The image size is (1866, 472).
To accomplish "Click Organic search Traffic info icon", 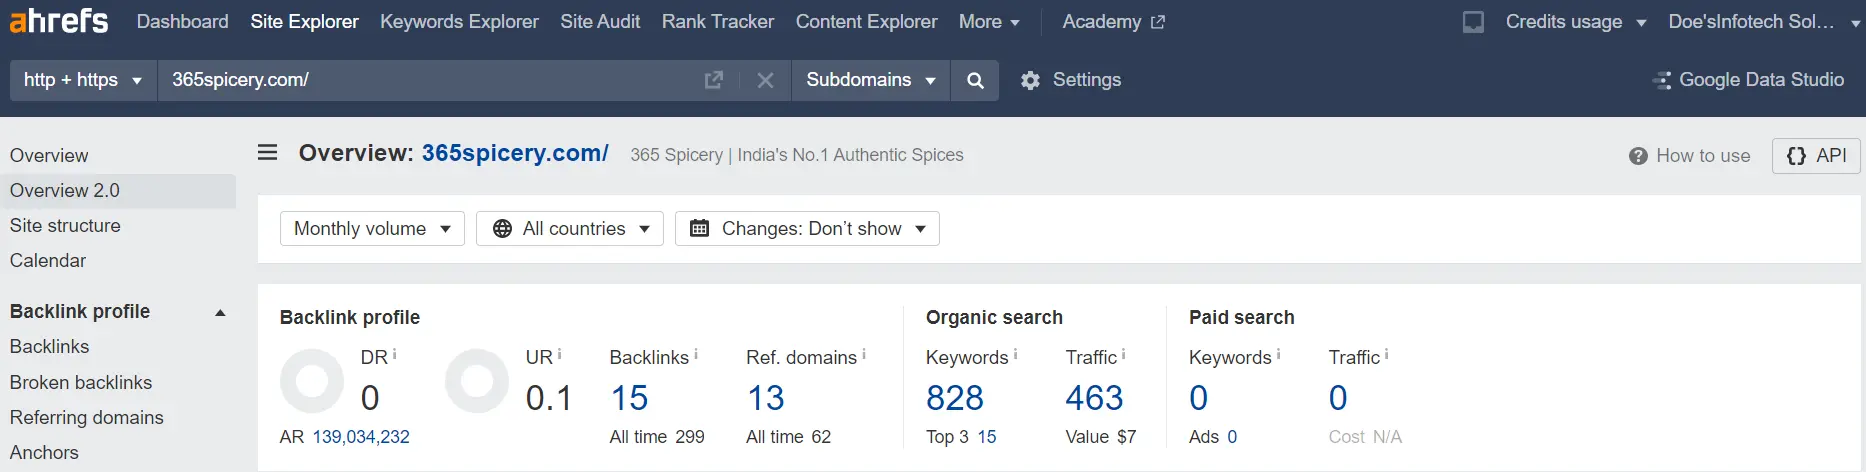I will tap(1123, 354).
